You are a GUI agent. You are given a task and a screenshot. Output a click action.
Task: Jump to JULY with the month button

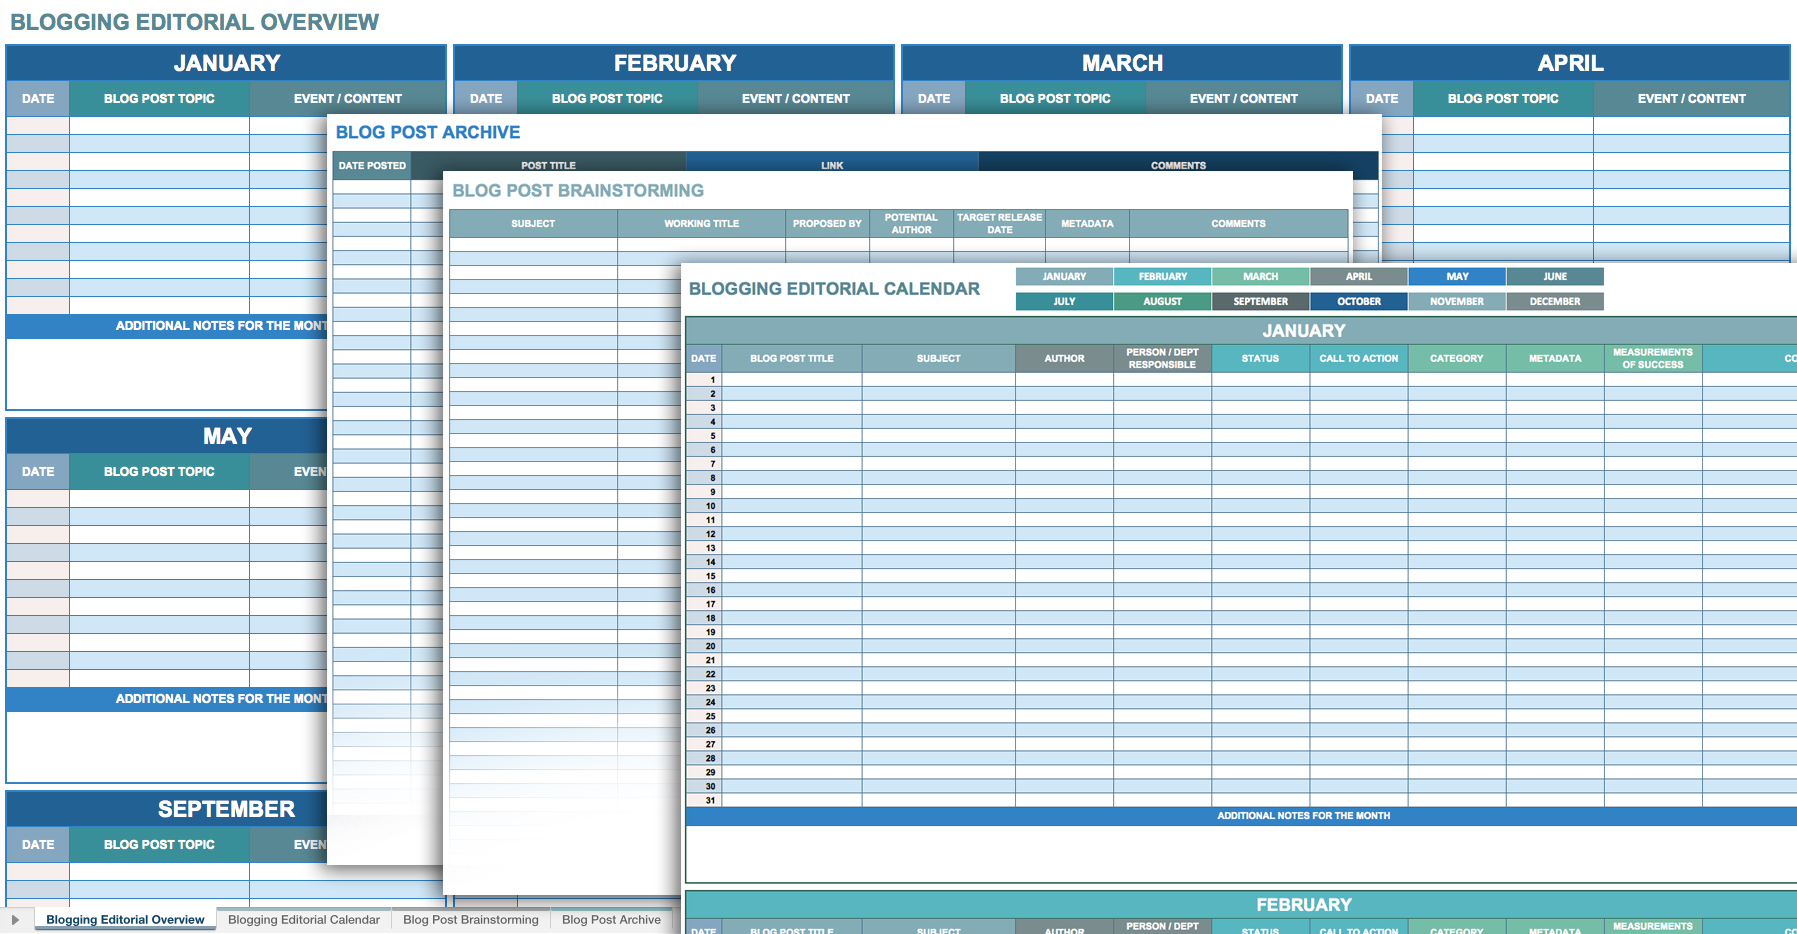coord(1064,301)
